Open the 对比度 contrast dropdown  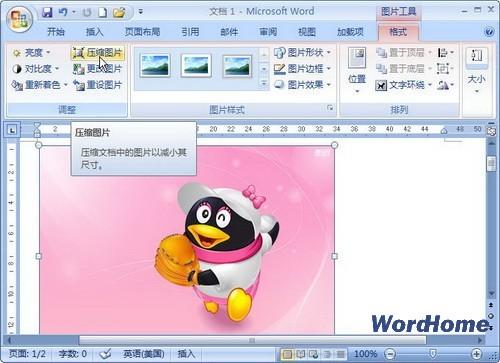(35, 69)
